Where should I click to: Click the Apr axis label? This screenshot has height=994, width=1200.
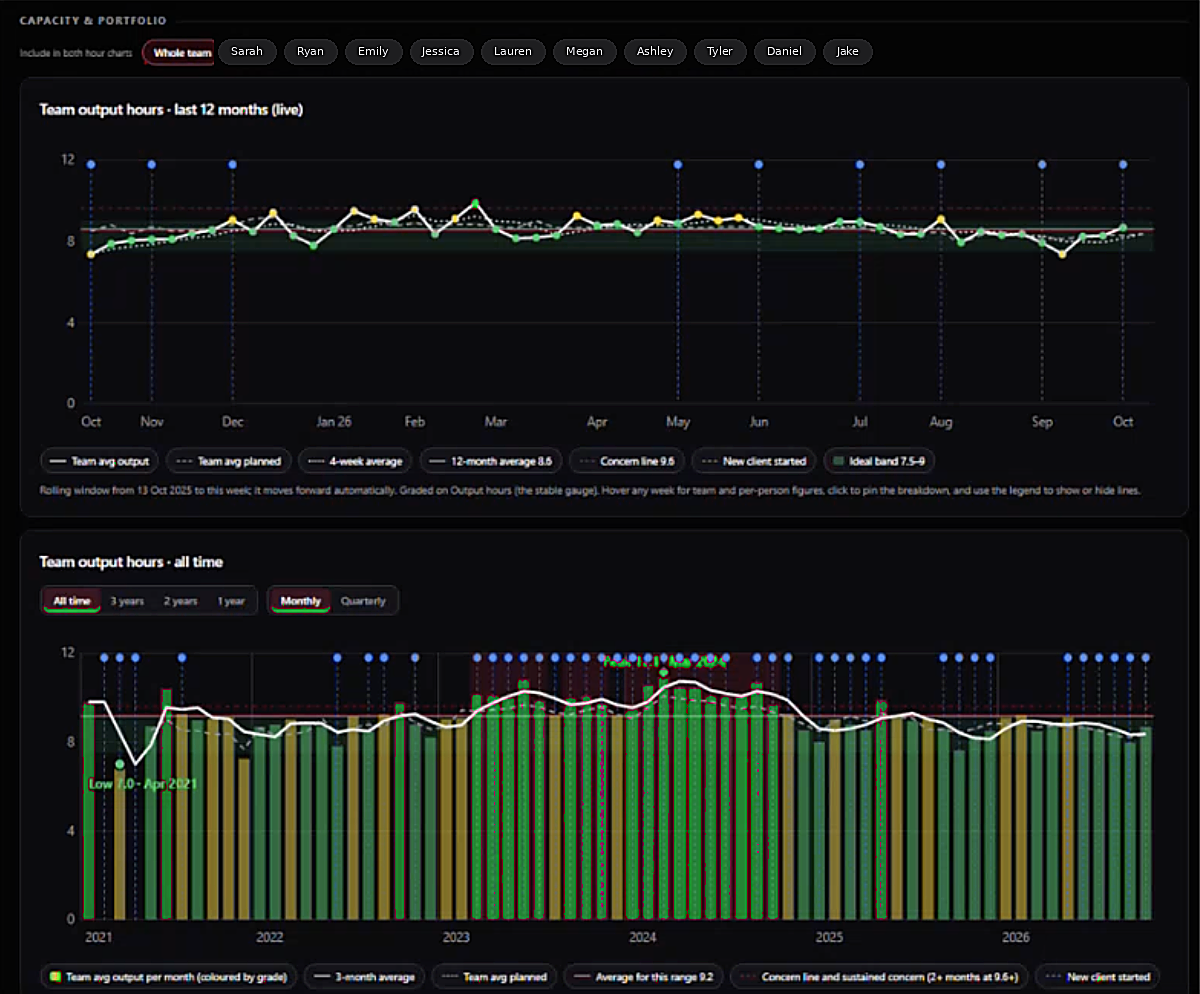(x=597, y=422)
